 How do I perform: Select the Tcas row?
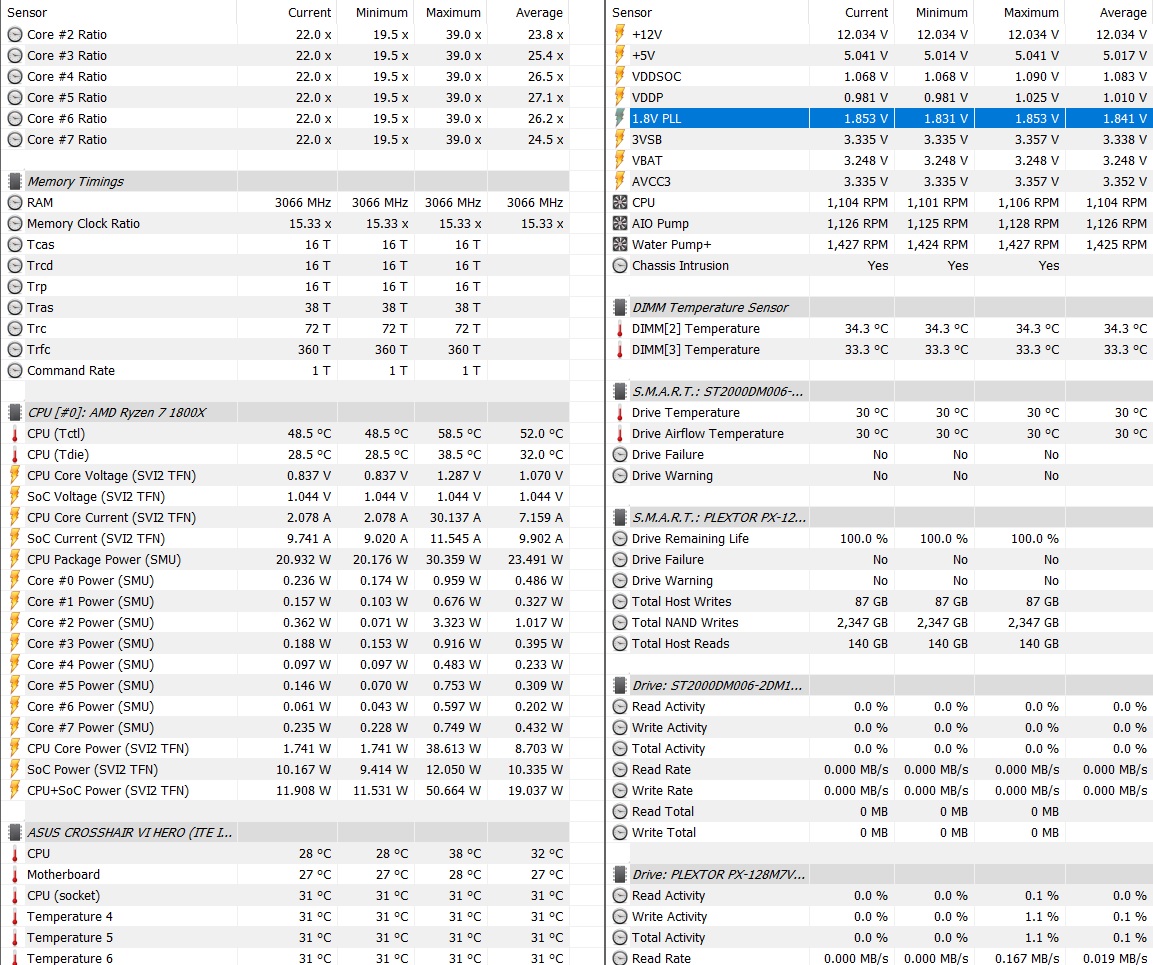285,245
